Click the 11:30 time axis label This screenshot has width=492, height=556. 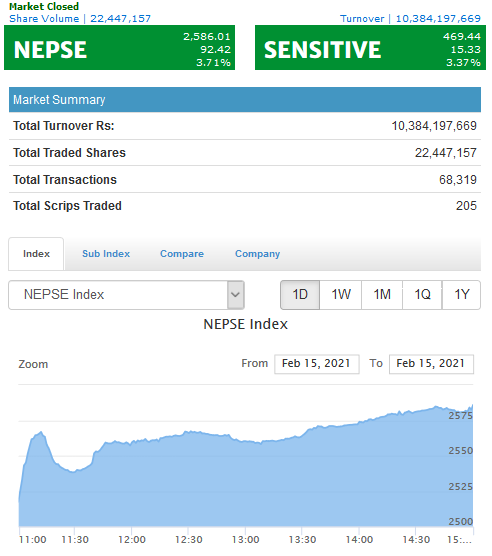75,540
